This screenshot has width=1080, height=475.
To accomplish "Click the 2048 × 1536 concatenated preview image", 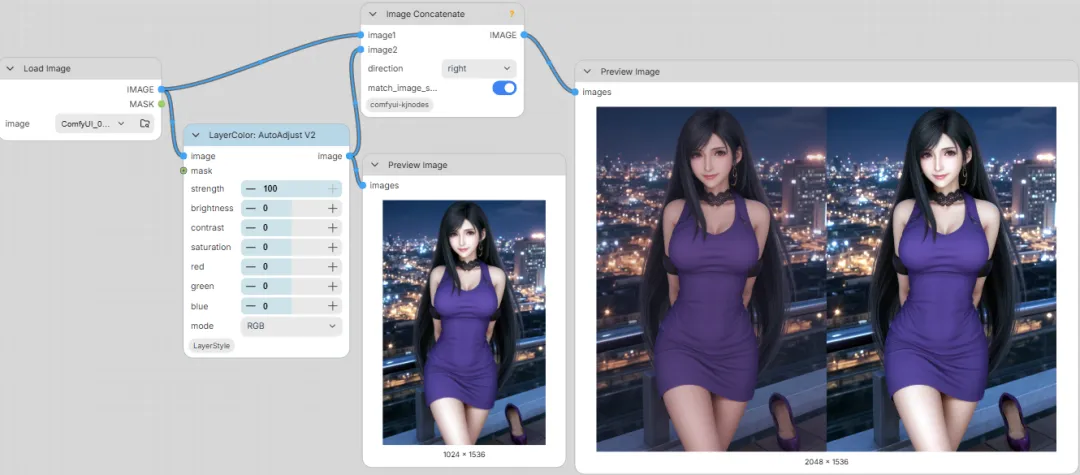I will [x=826, y=279].
